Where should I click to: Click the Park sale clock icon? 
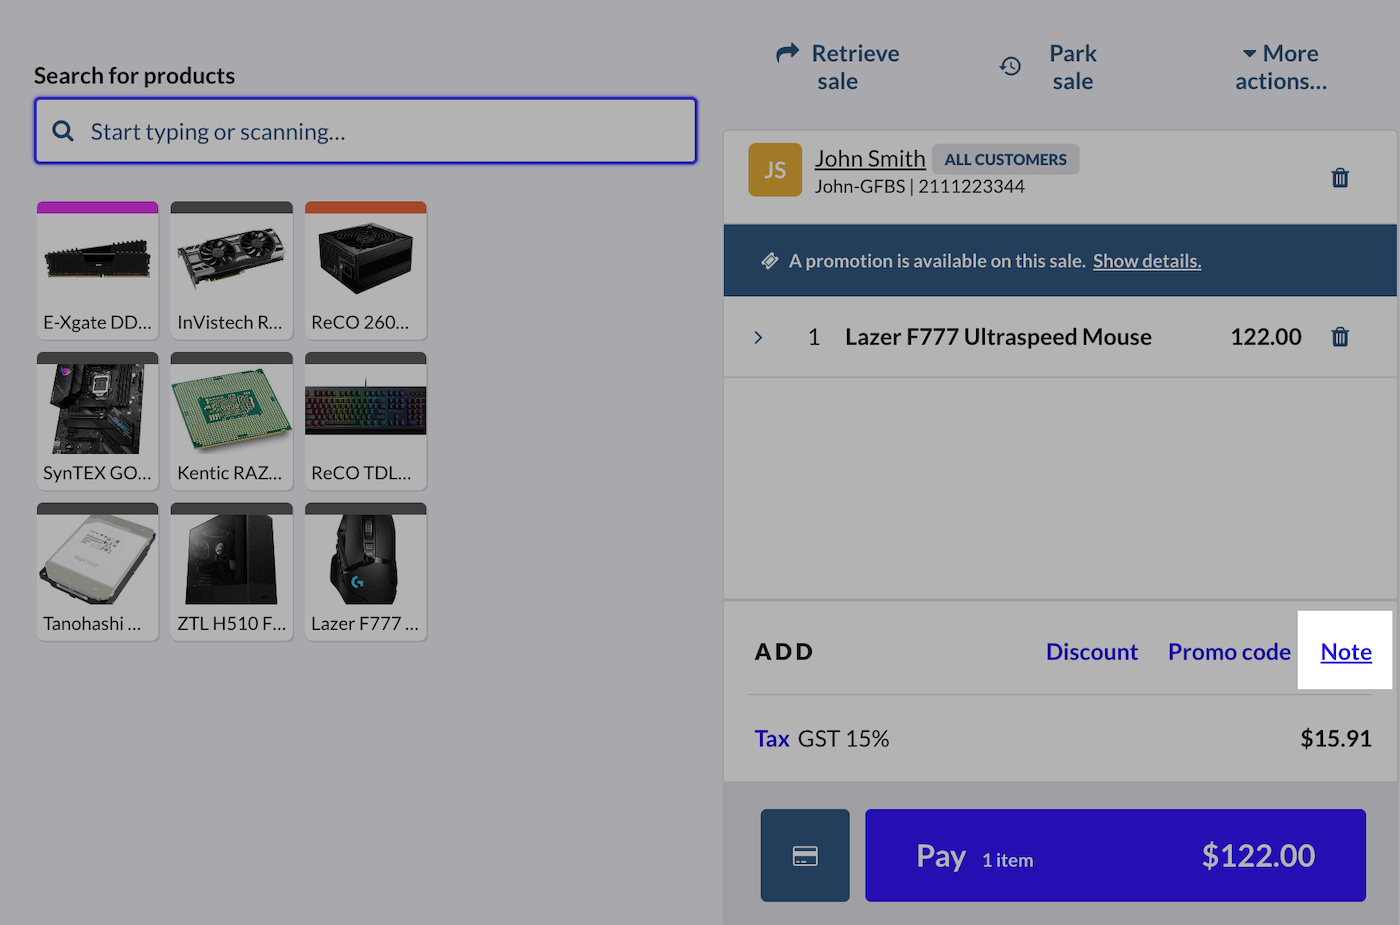click(1011, 67)
